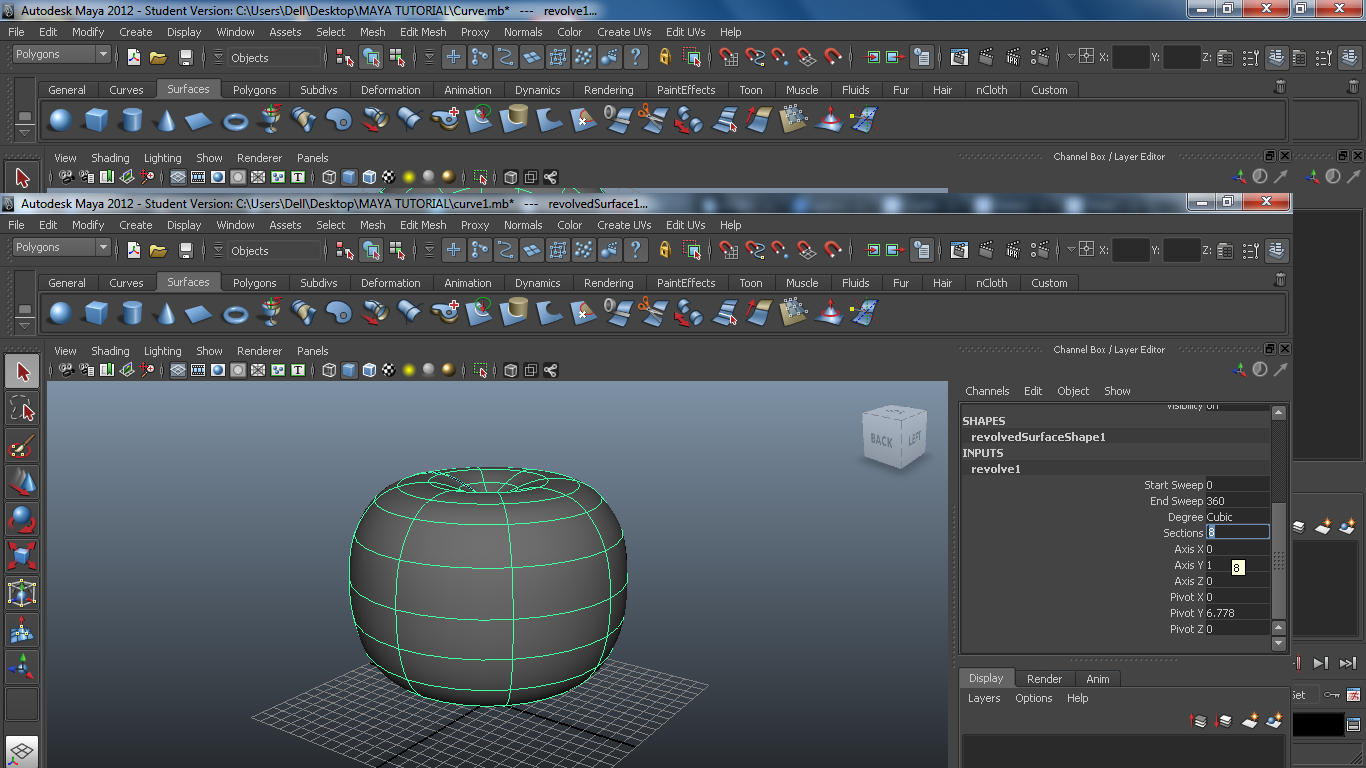This screenshot has width=1366, height=768.
Task: Toggle Snap to Curves magnet in front window
Action: click(x=755, y=250)
